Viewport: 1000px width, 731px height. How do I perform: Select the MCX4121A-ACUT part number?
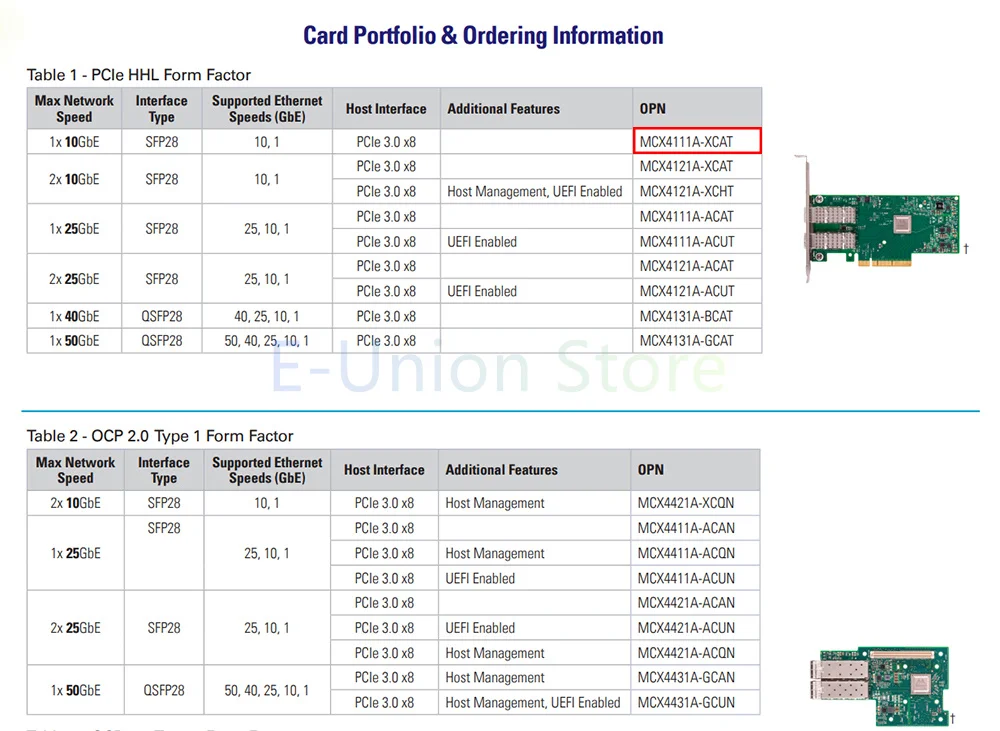[686, 291]
